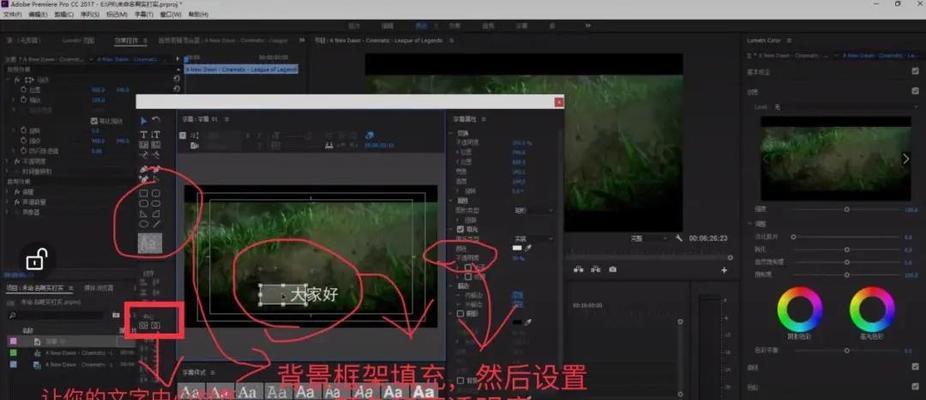Open the Clip (剪辑) menu

64,14
